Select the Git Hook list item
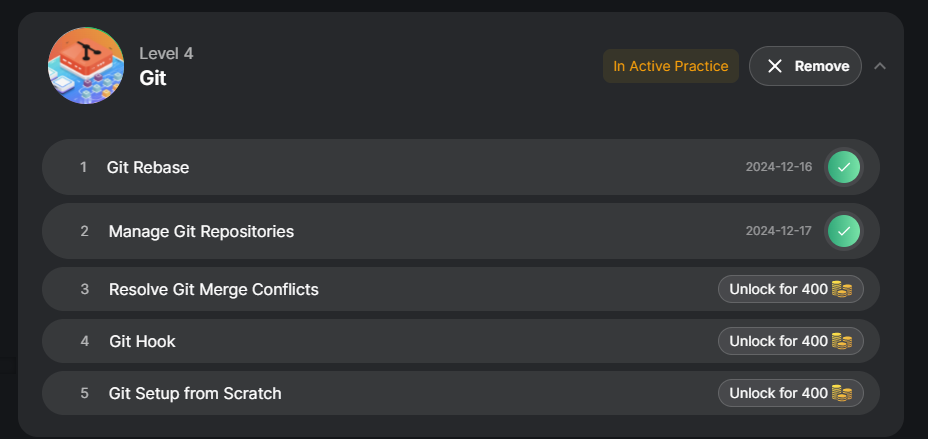Screen dimensions: 928x439 coord(142,341)
